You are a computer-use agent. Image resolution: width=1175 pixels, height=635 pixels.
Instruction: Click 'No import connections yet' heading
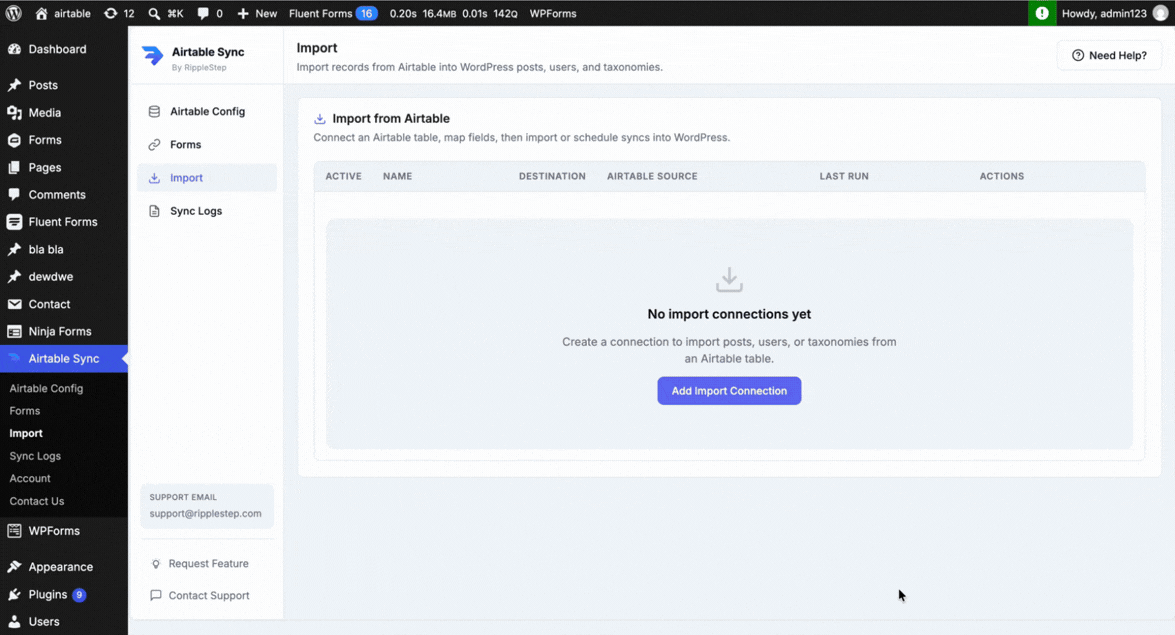click(729, 314)
